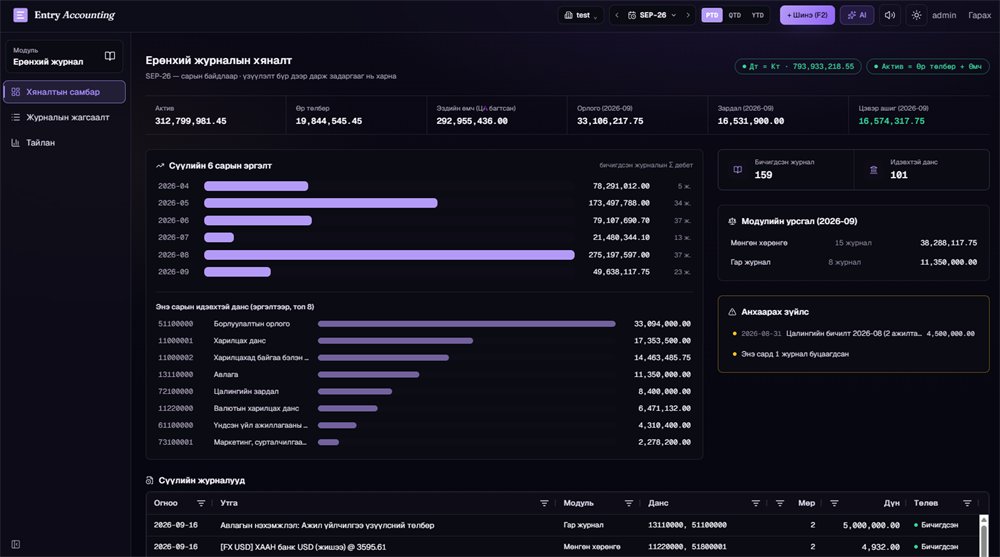Click the recent journals table vertical scrollbar
The image size is (1000, 557).
(984, 536)
